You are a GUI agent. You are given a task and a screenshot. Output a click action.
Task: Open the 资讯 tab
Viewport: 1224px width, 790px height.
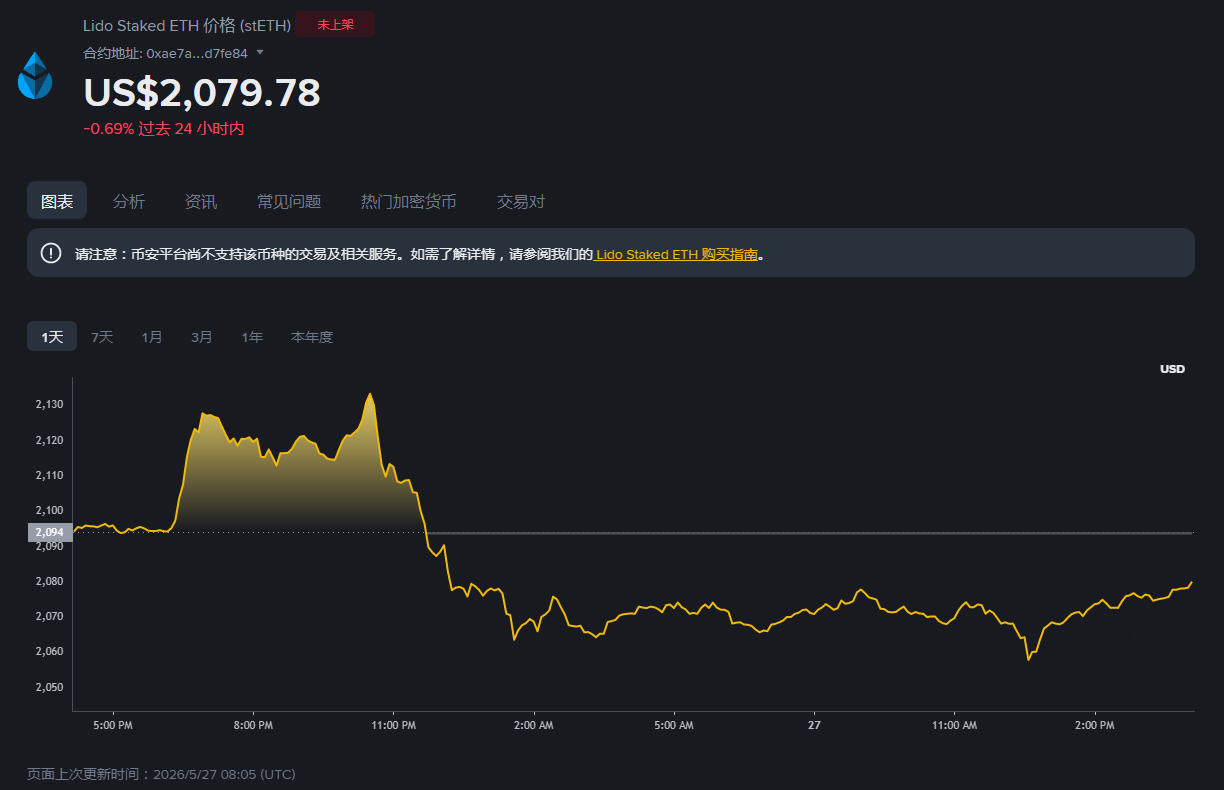pos(201,201)
